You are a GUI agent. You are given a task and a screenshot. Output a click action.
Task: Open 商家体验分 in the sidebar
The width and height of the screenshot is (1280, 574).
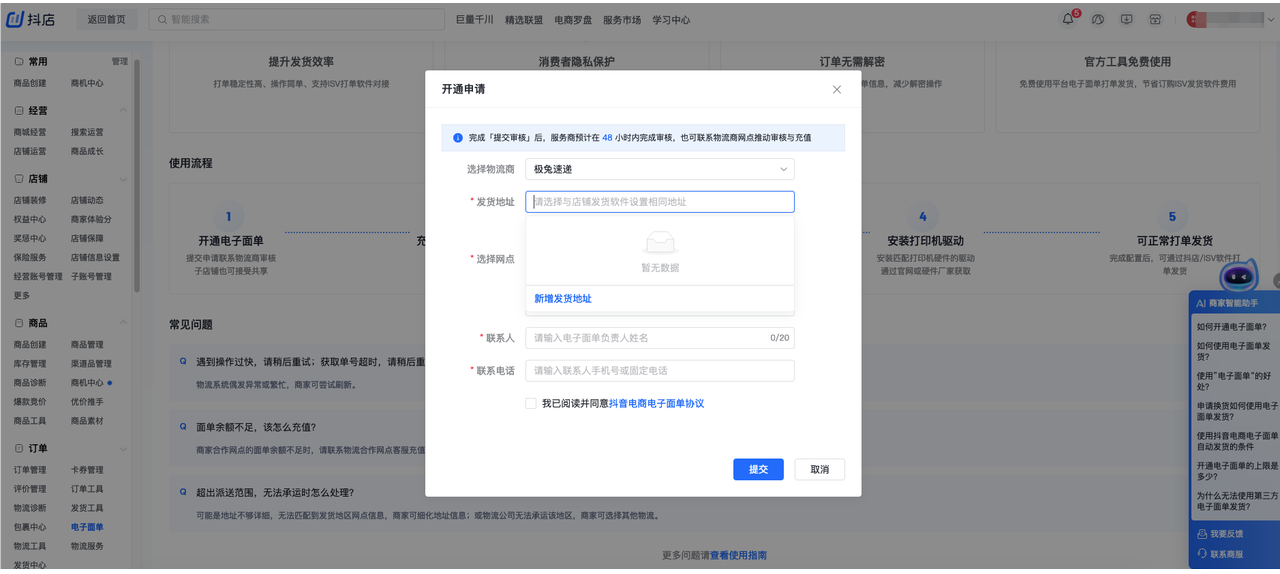(91, 219)
